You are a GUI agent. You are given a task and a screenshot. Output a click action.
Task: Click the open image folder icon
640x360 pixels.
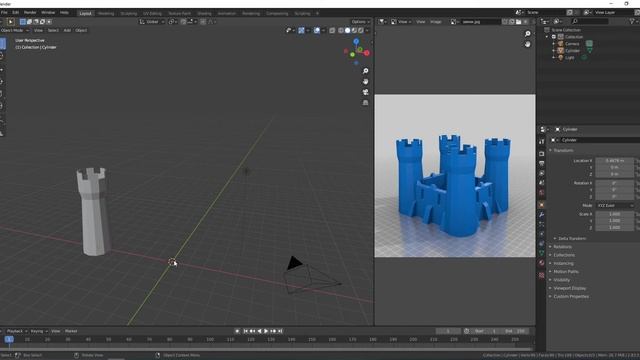click(518, 22)
